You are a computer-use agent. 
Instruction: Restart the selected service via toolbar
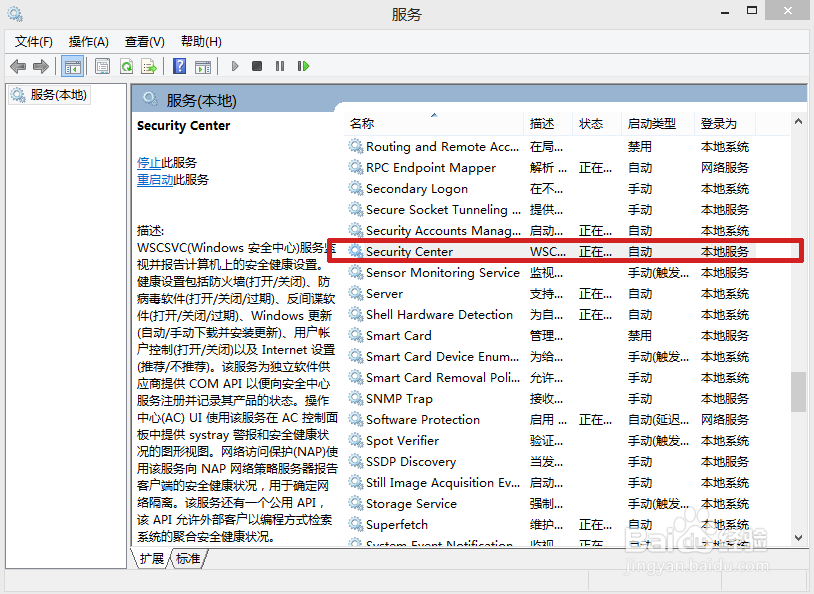pos(303,66)
